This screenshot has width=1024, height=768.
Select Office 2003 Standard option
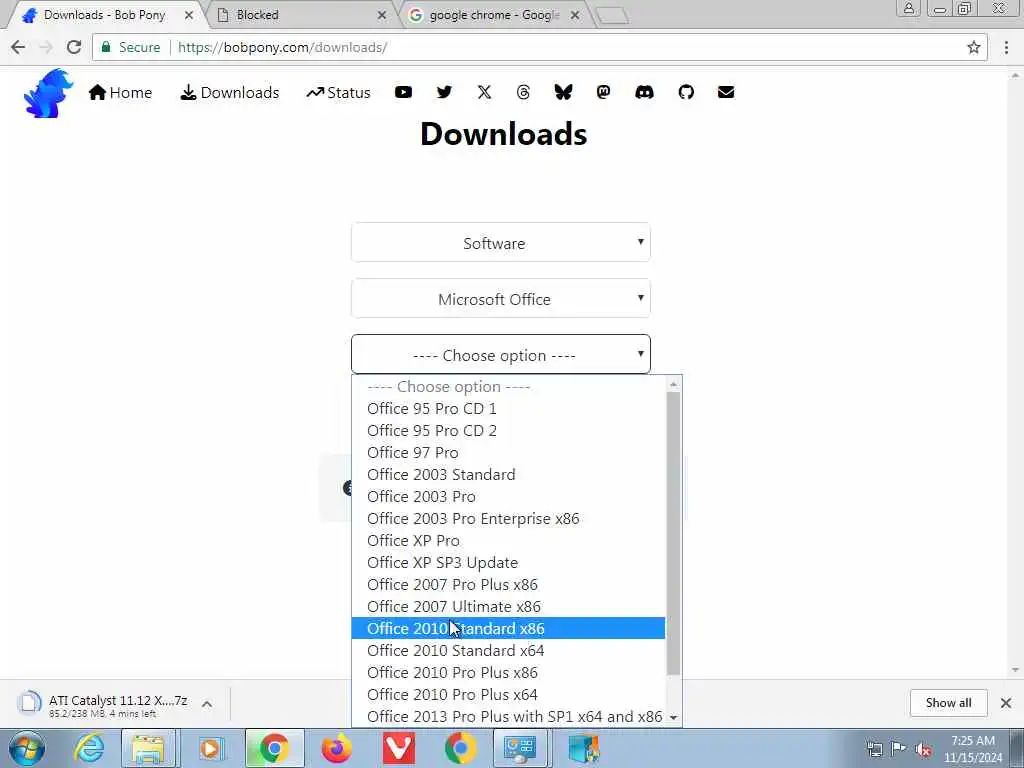(508, 474)
